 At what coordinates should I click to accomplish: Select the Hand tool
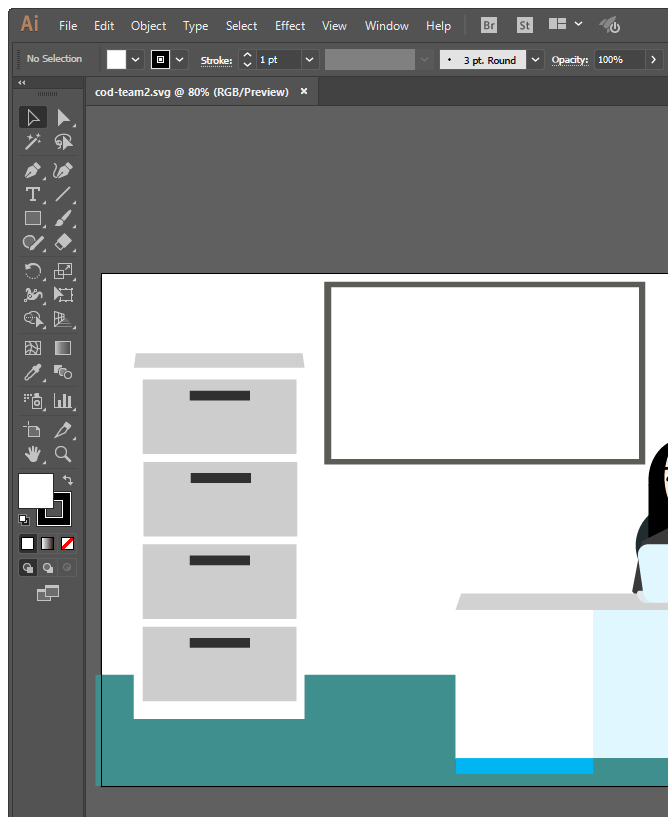(x=33, y=454)
